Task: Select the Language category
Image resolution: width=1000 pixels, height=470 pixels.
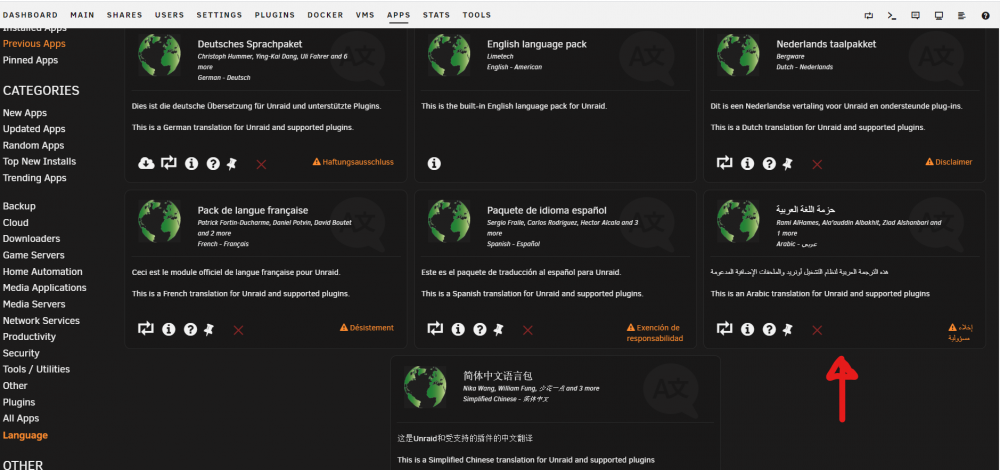Action: (25, 436)
